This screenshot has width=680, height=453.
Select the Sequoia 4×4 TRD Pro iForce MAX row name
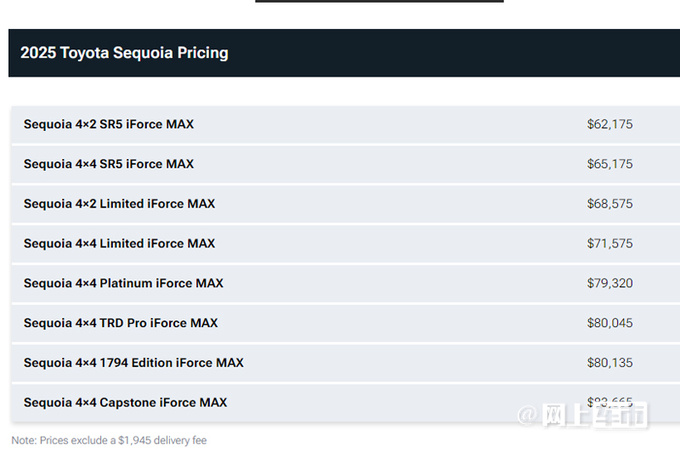coord(121,323)
